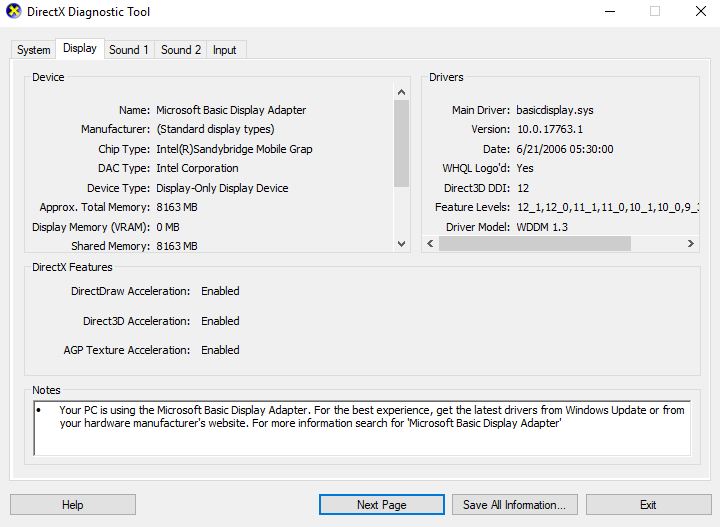Click the 'Driver Model:' label
The width and height of the screenshot is (720, 527).
click(x=478, y=227)
